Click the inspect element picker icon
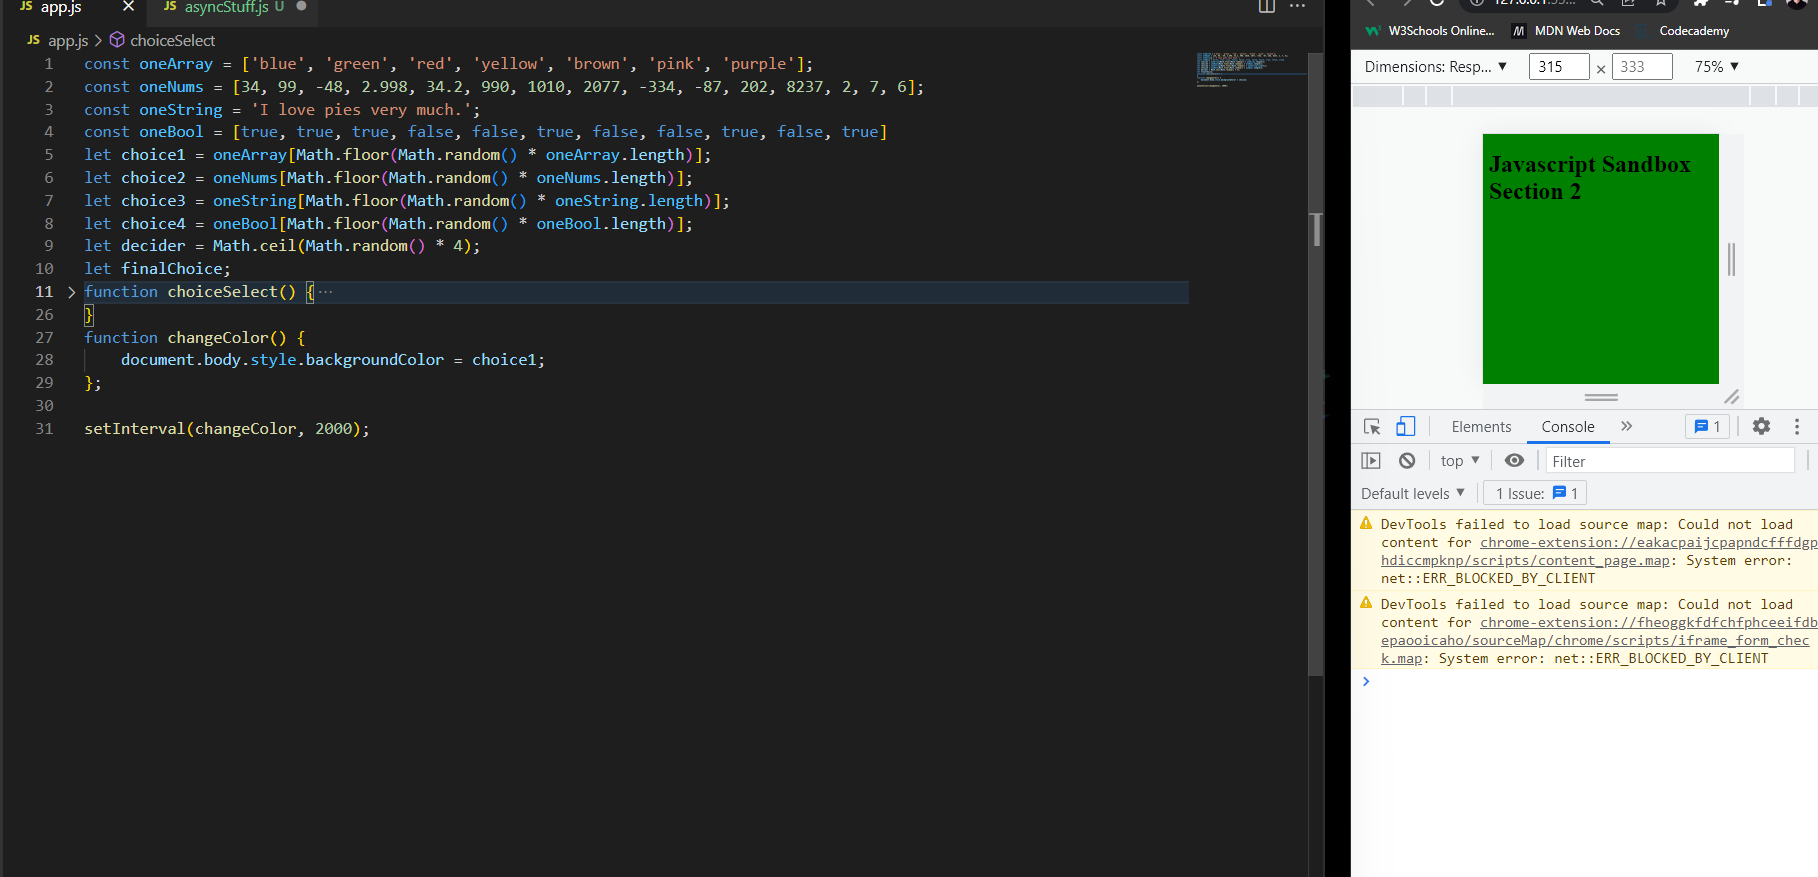 [1372, 427]
